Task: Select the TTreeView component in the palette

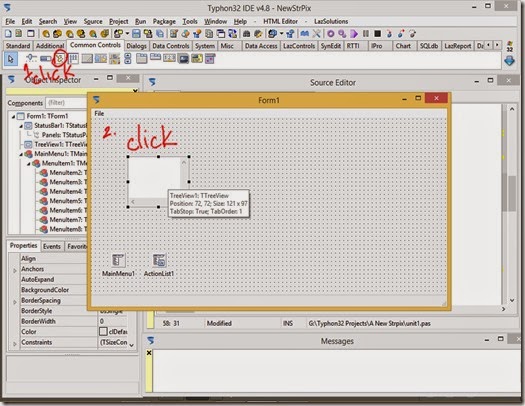Action: coord(60,59)
